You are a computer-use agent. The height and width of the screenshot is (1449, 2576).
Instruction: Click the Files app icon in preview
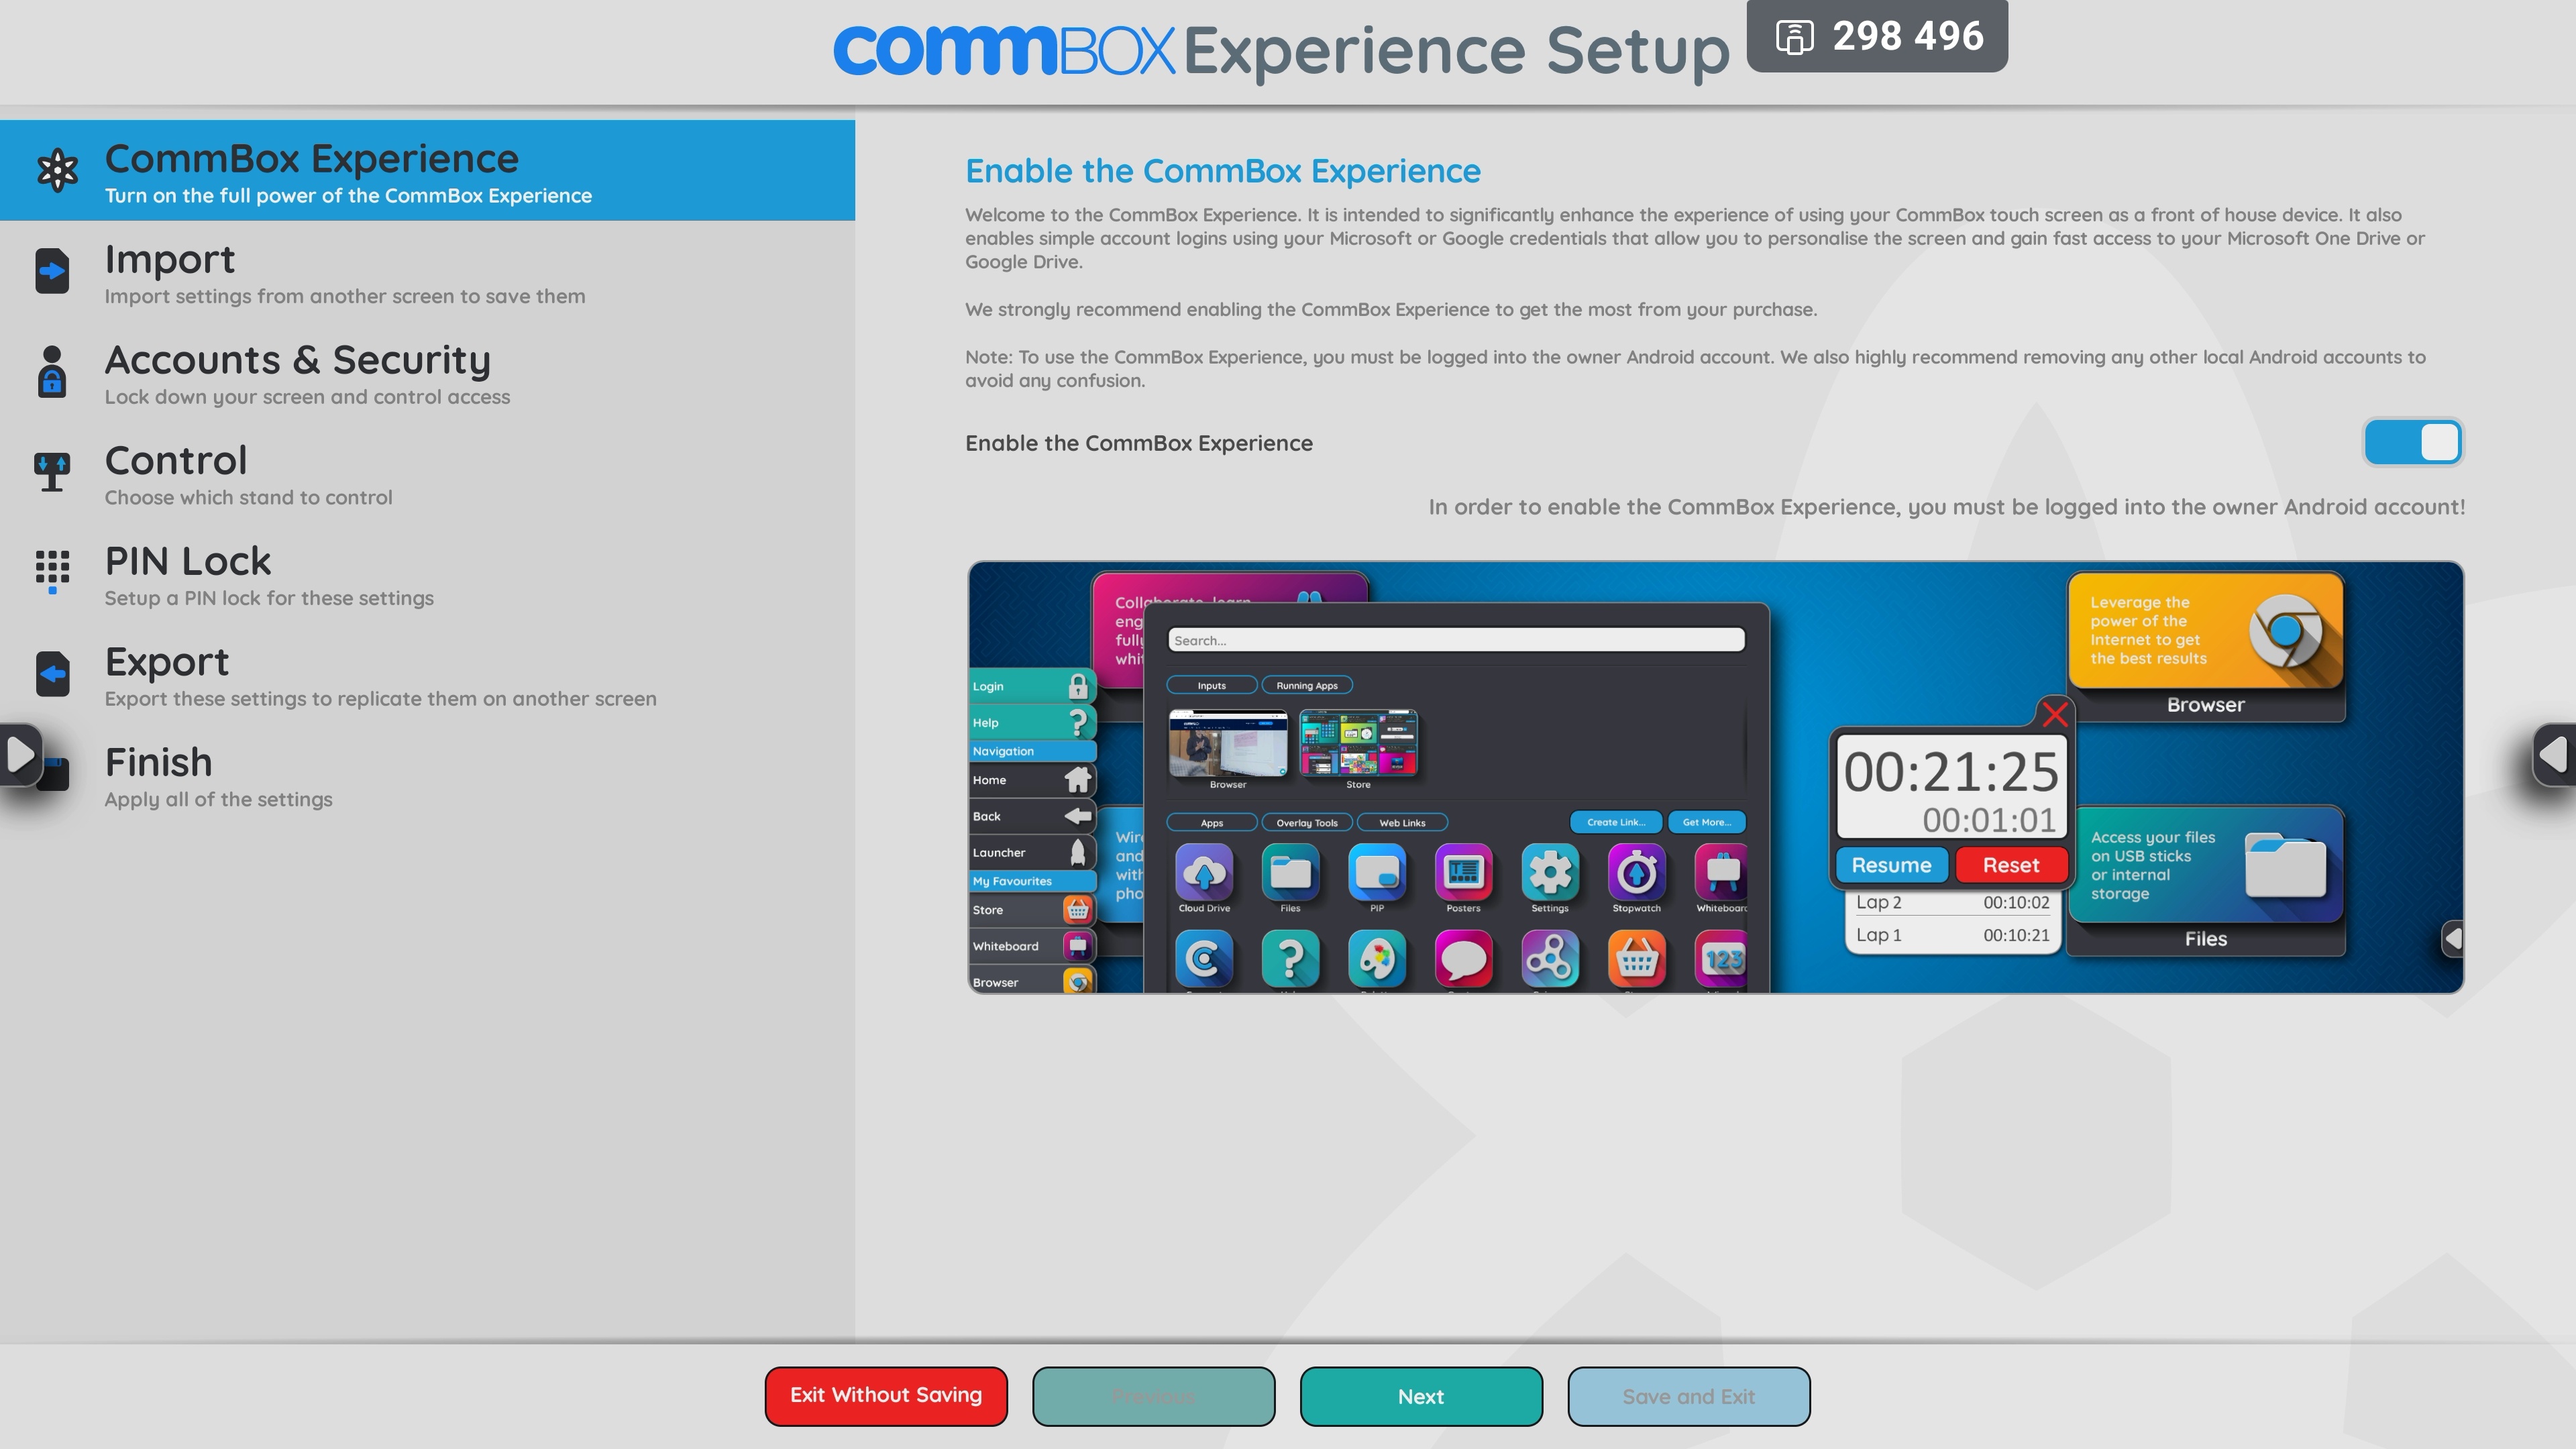click(x=1290, y=872)
